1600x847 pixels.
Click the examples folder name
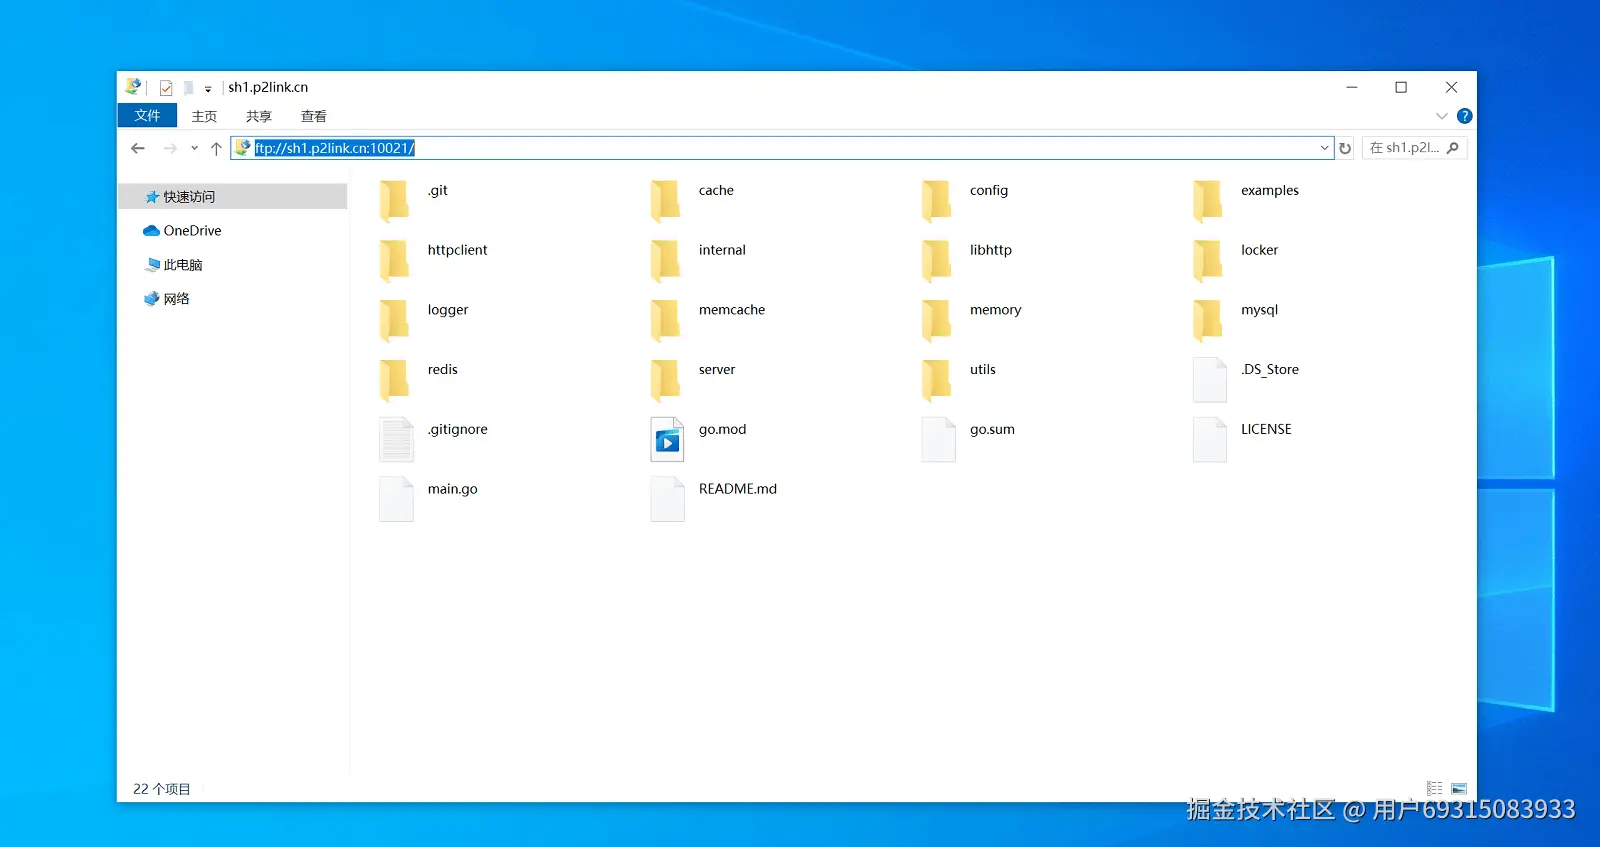1270,190
